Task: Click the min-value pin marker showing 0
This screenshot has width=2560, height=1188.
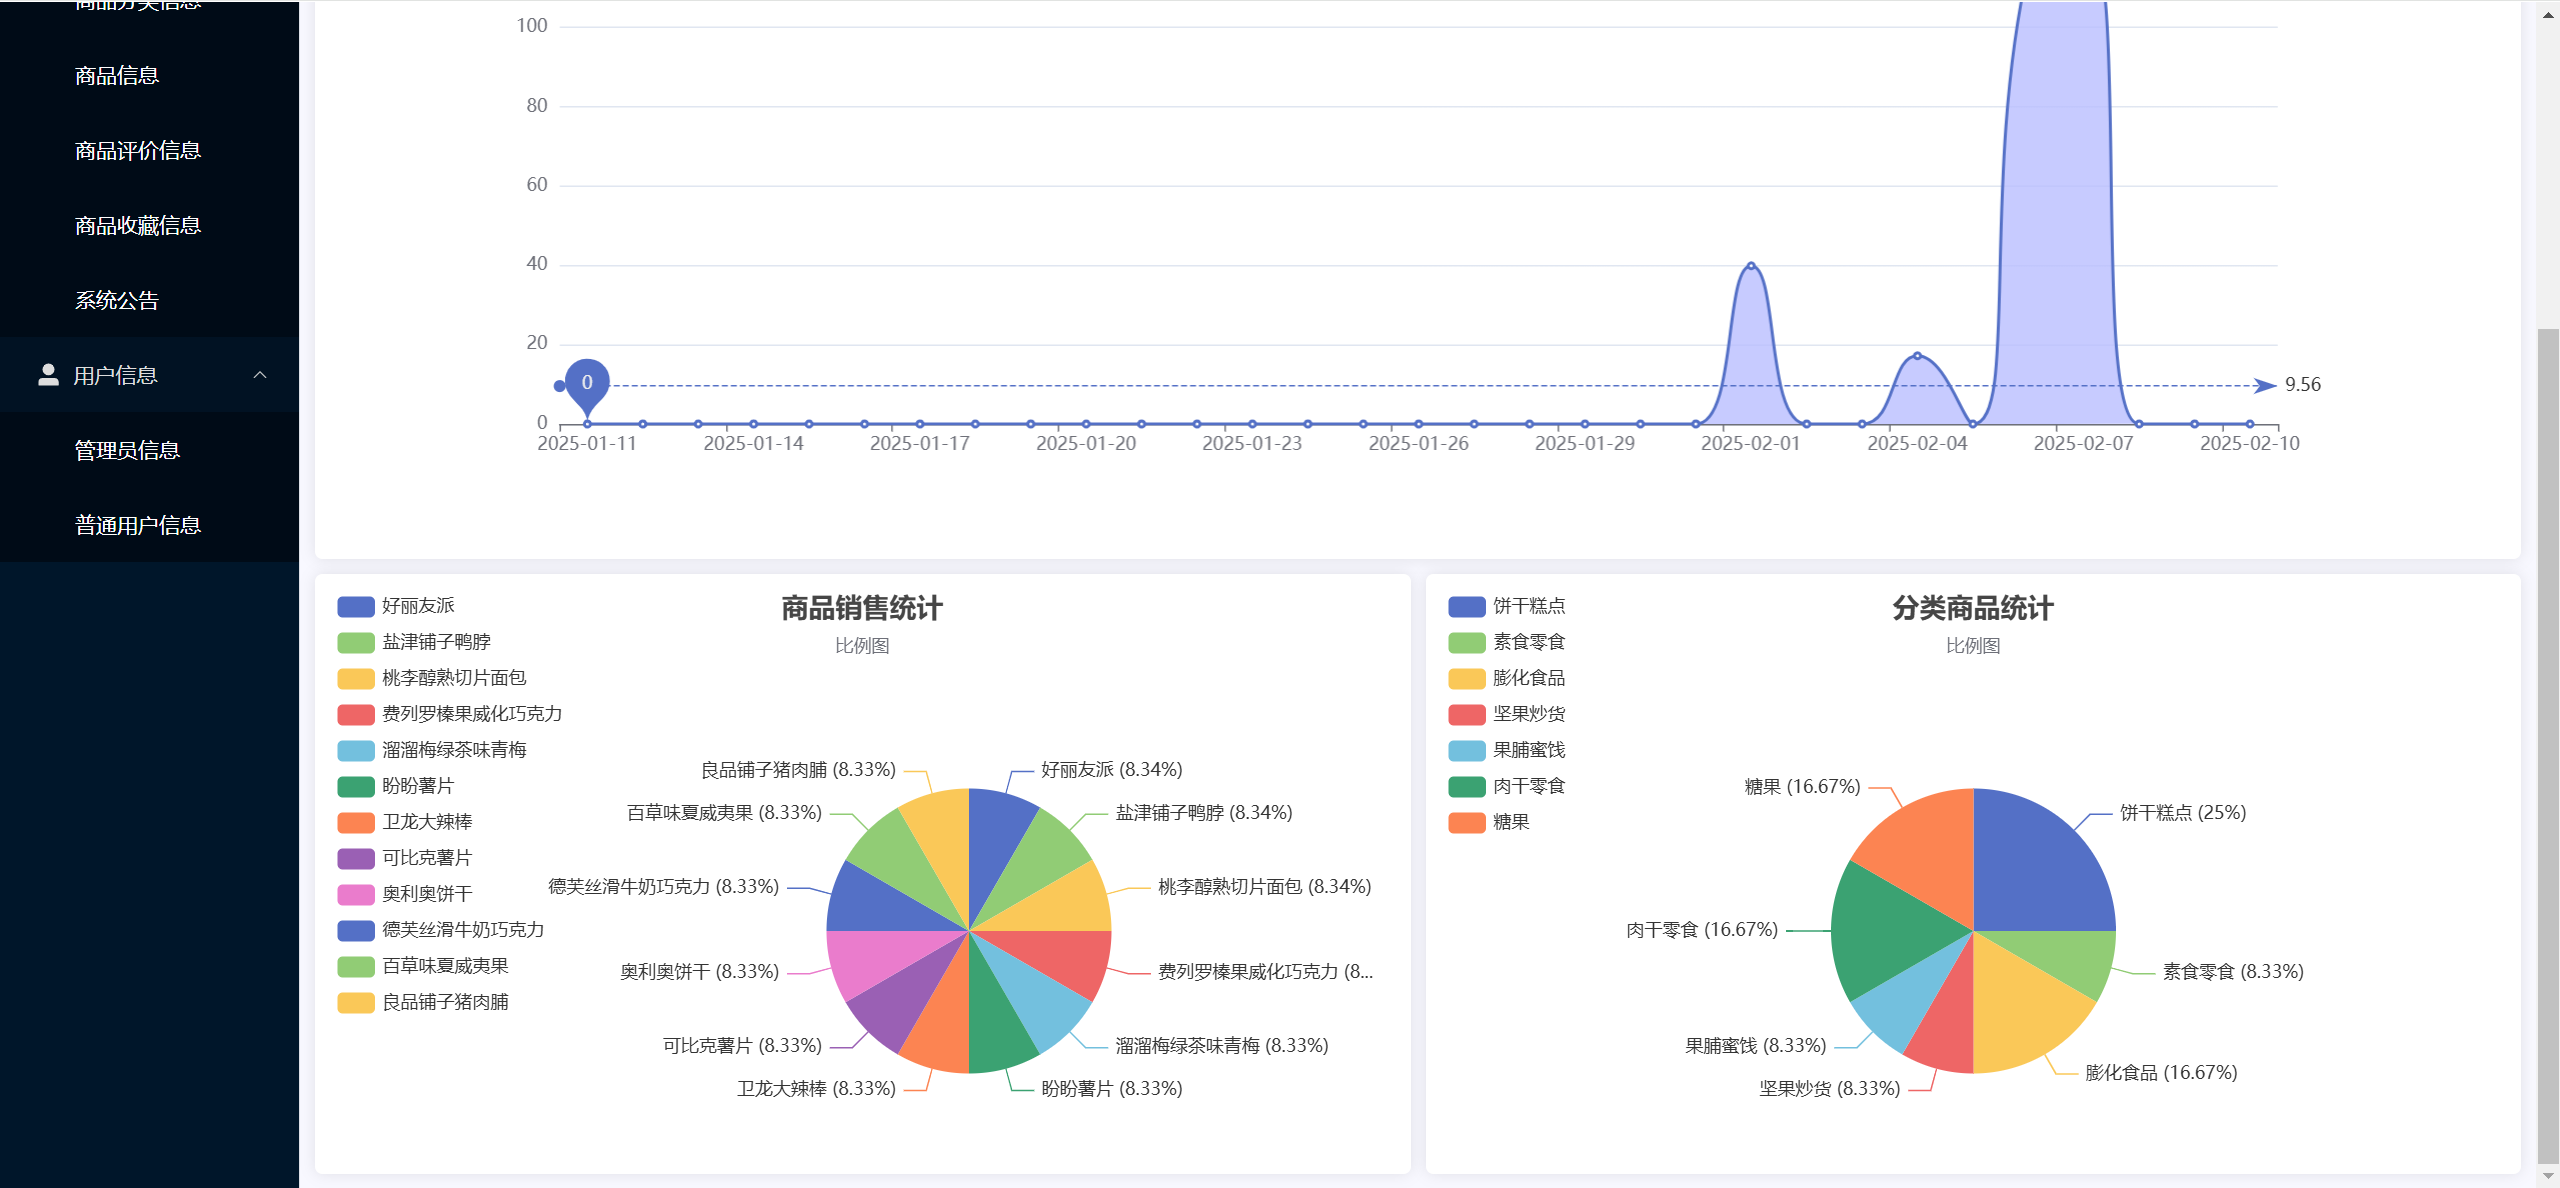Action: click(587, 383)
